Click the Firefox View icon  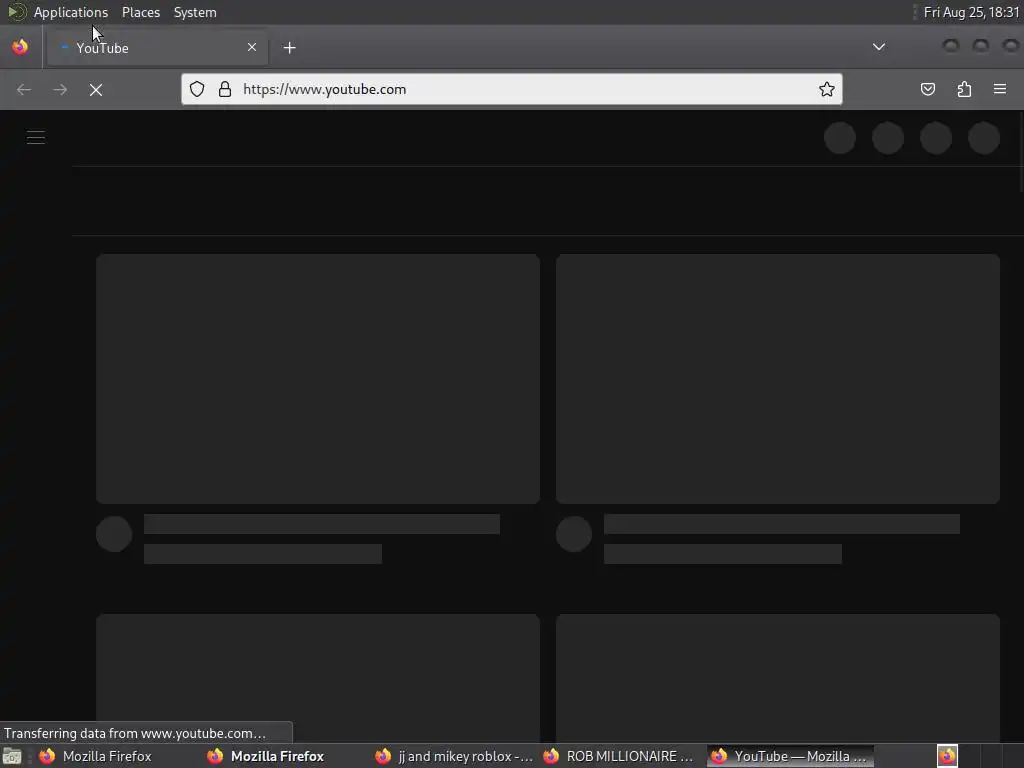point(20,47)
